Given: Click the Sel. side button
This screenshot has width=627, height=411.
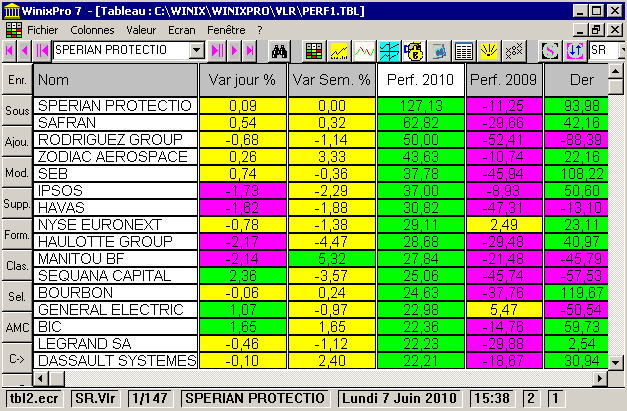Looking at the screenshot, I should [x=17, y=297].
